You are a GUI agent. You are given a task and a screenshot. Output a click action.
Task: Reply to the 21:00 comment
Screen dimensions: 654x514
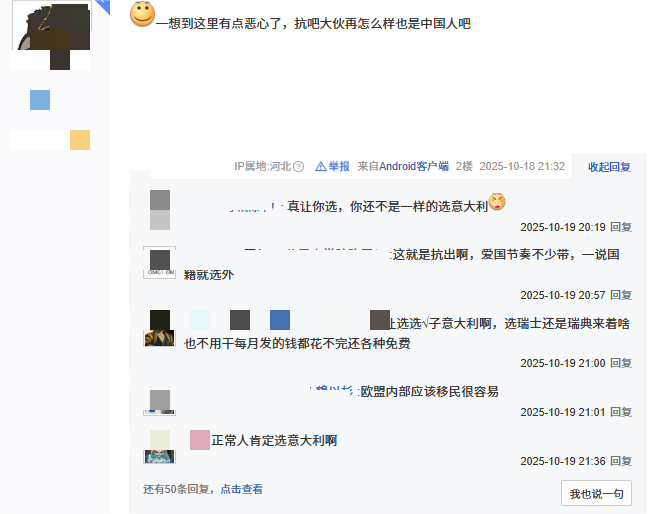click(x=621, y=363)
